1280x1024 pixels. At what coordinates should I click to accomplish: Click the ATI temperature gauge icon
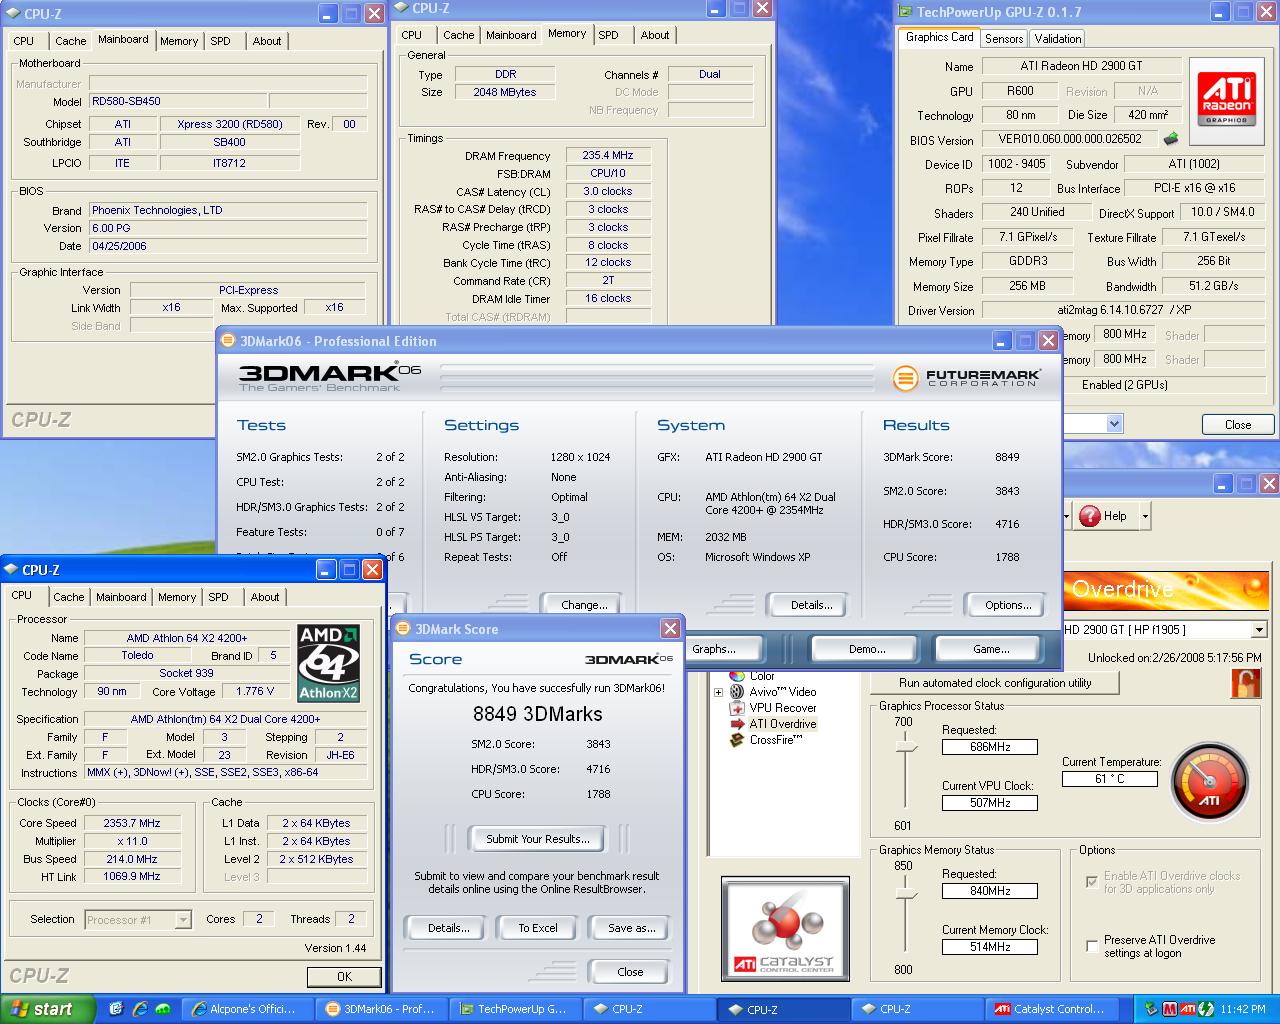(1209, 781)
